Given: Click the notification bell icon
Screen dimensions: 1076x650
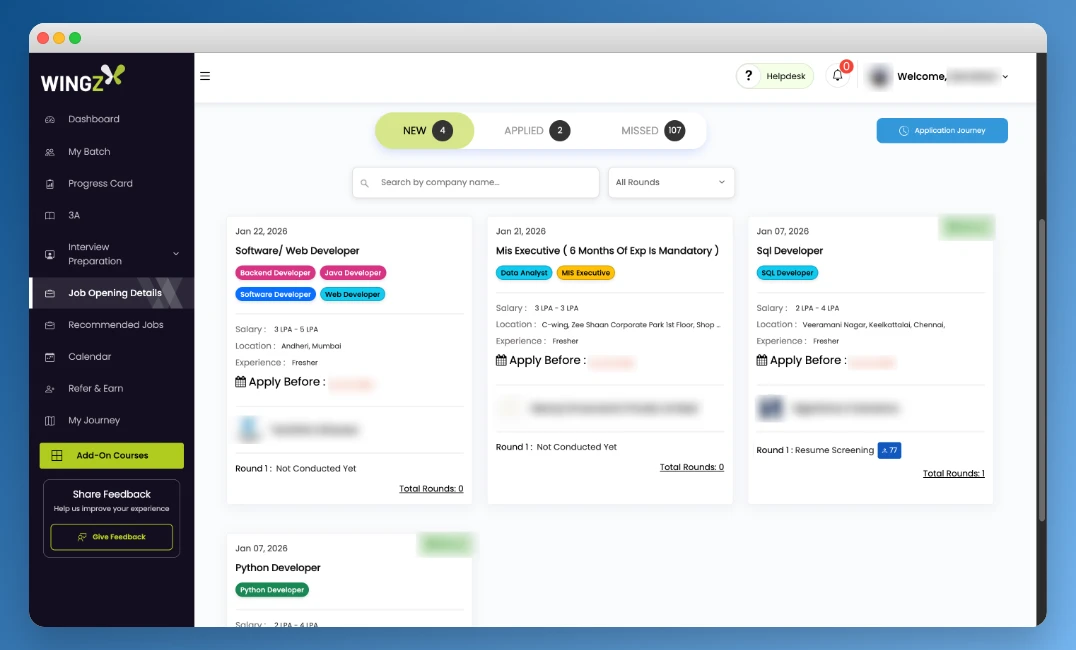Looking at the screenshot, I should [x=838, y=75].
